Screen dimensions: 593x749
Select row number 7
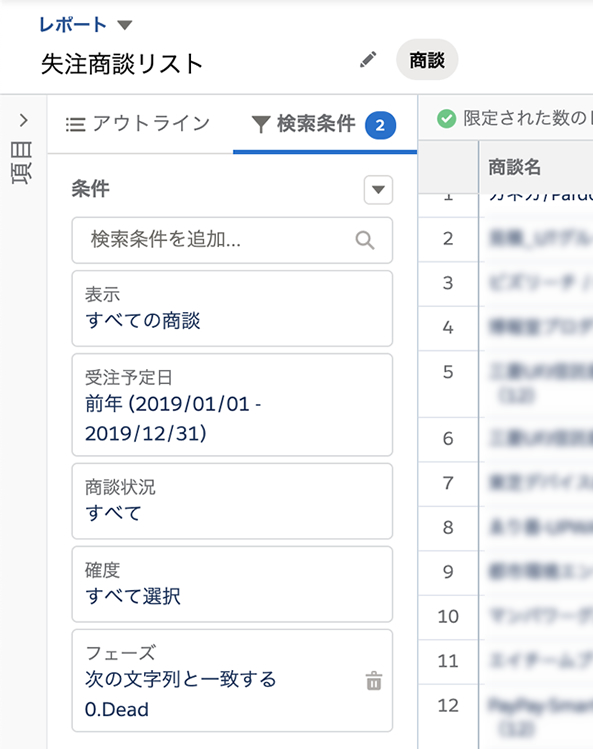[x=448, y=483]
